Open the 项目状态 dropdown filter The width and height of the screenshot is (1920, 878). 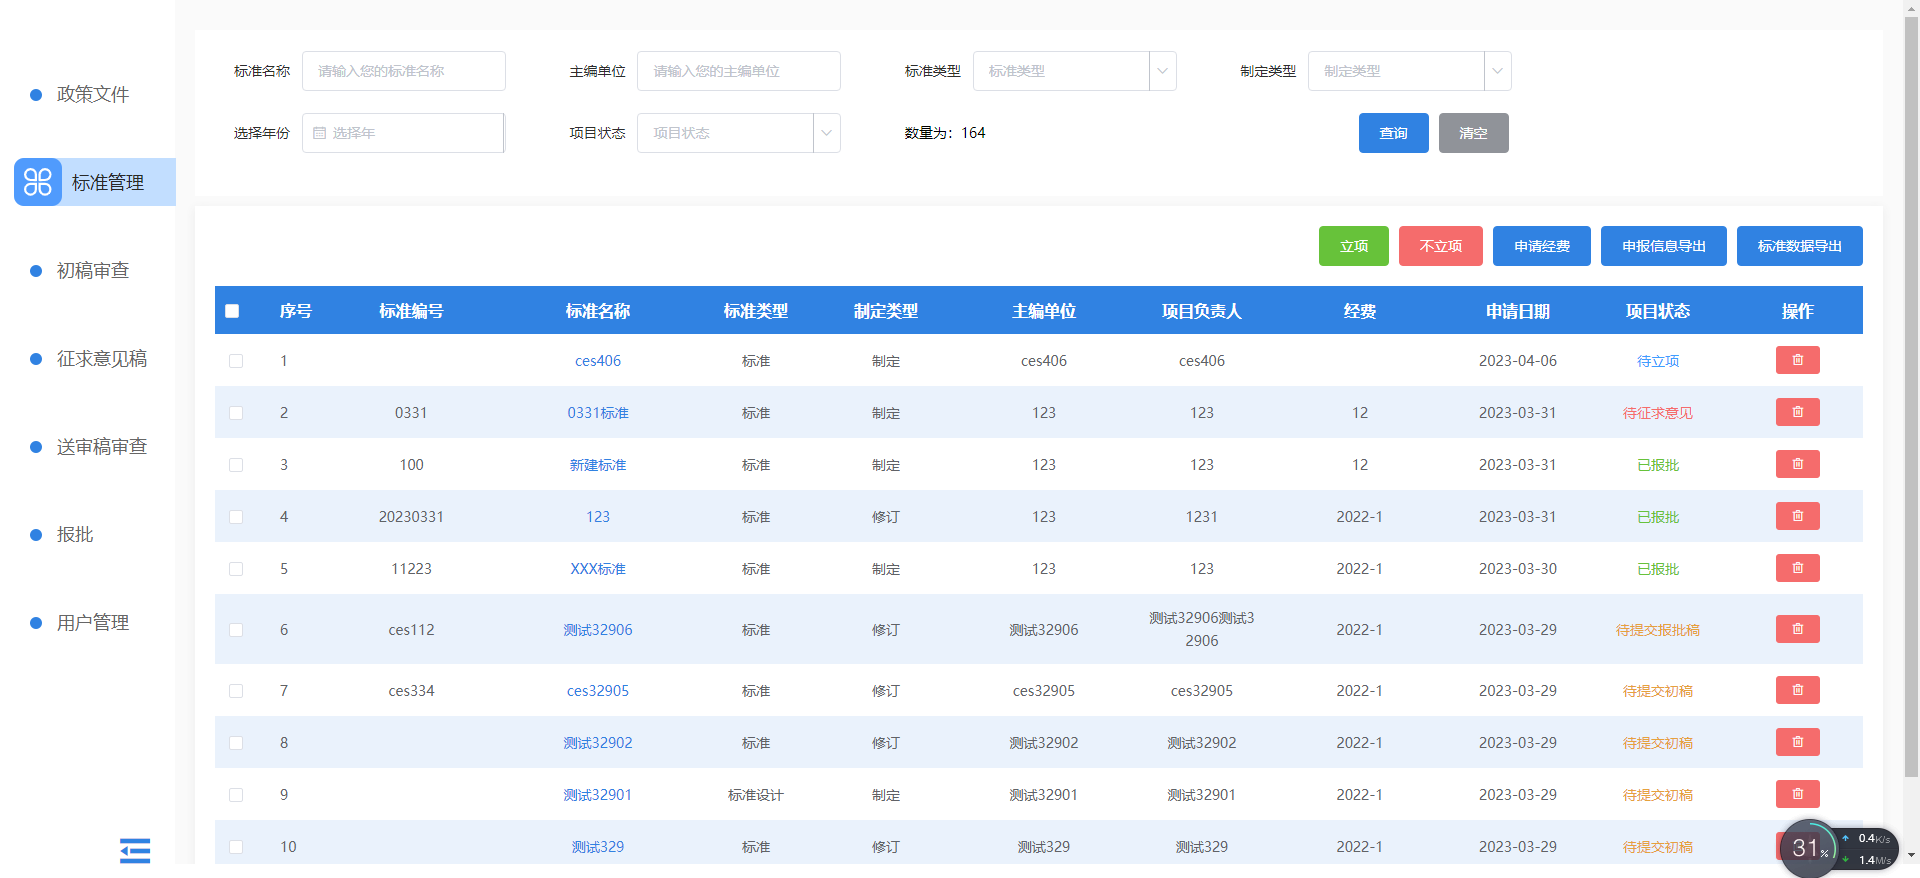[x=738, y=133]
